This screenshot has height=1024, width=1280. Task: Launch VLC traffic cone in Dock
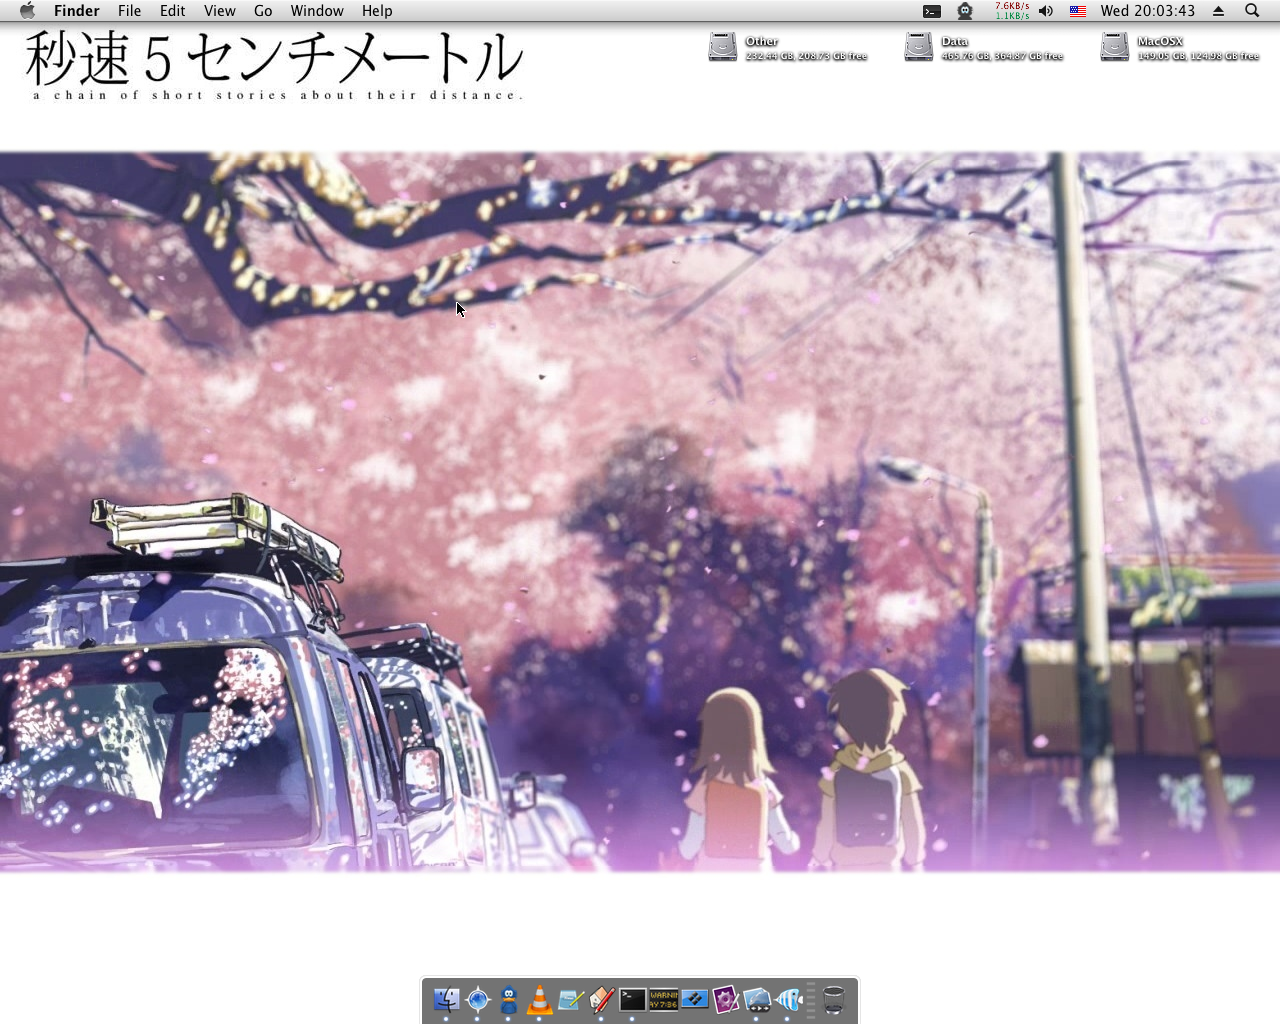tap(539, 999)
